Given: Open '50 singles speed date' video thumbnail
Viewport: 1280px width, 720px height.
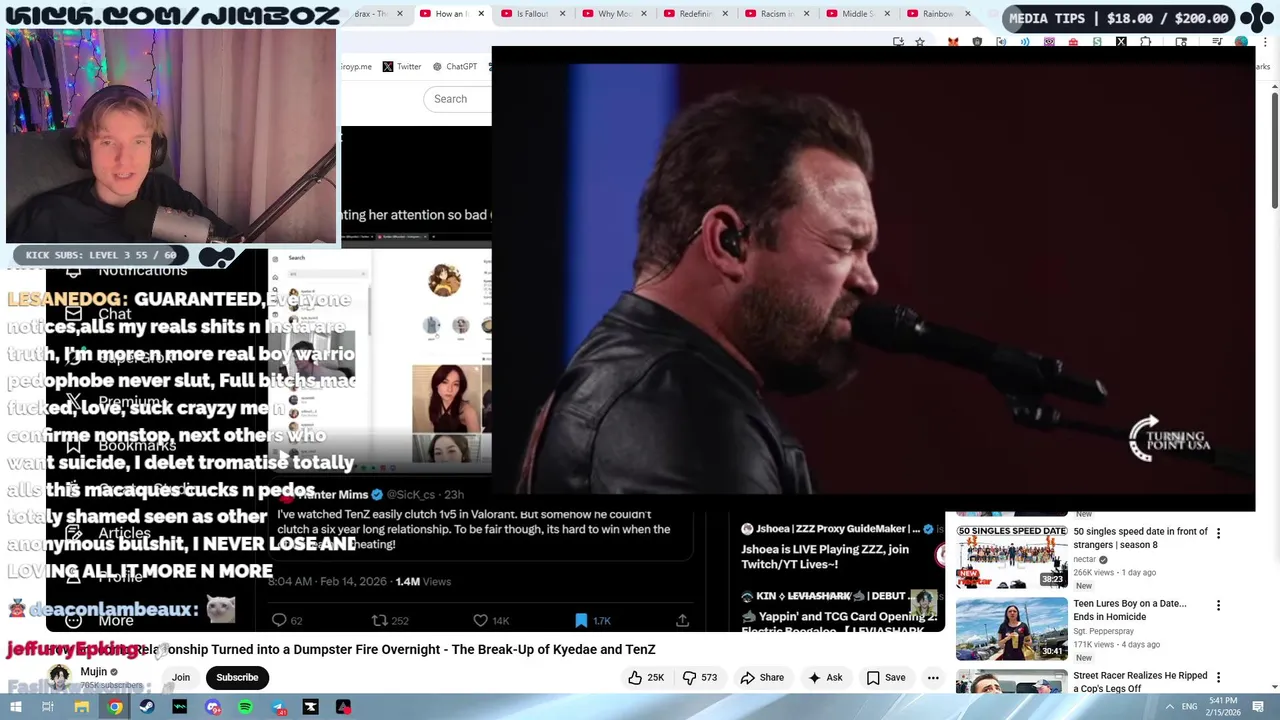Looking at the screenshot, I should 1012,556.
